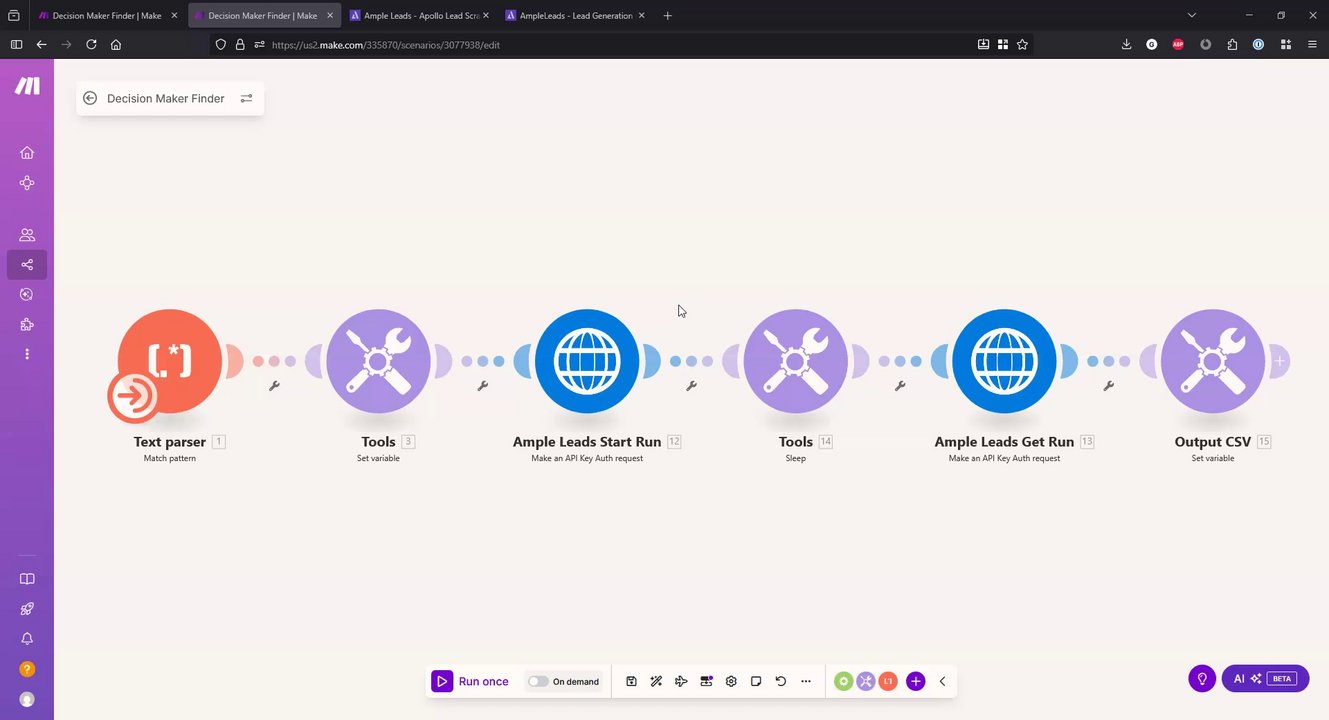
Task: Go back using the scenario back arrow
Action: pyautogui.click(x=90, y=98)
